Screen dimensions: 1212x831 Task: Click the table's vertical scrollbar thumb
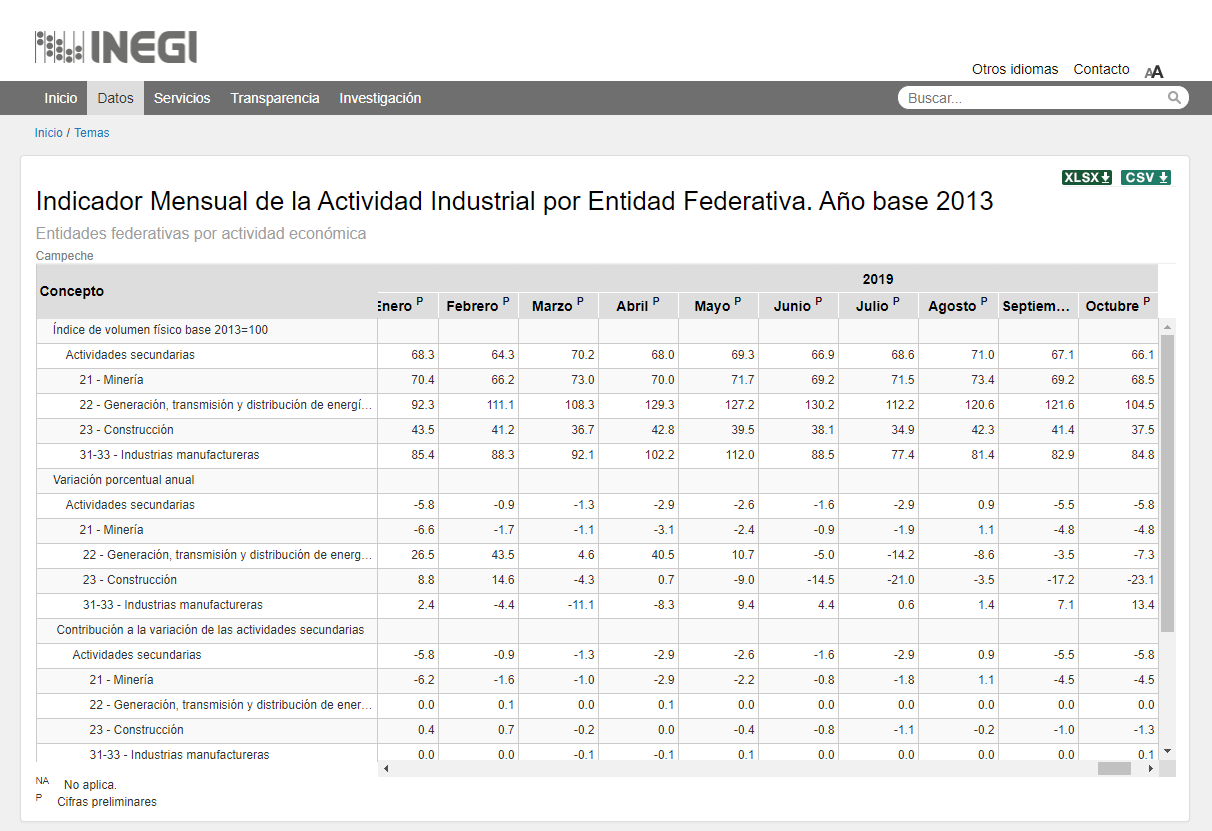point(1167,483)
